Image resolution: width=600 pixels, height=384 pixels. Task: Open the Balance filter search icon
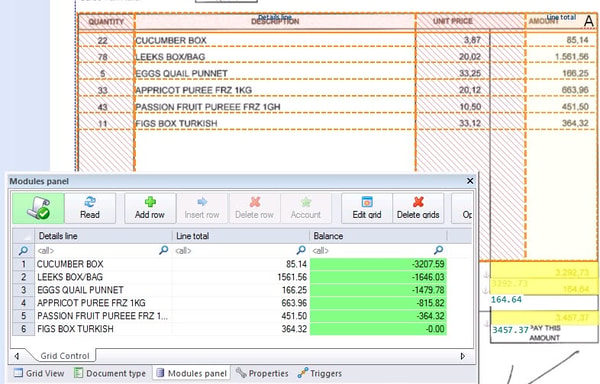(439, 250)
